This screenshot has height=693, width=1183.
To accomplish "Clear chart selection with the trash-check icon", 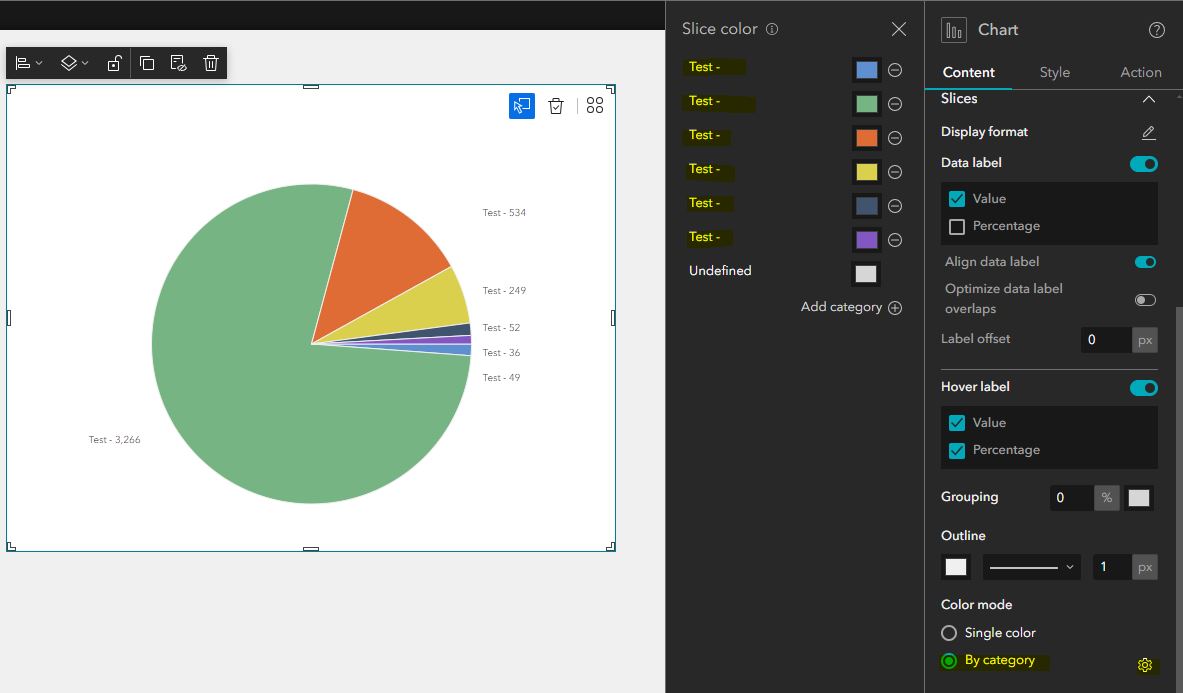I will 556,105.
